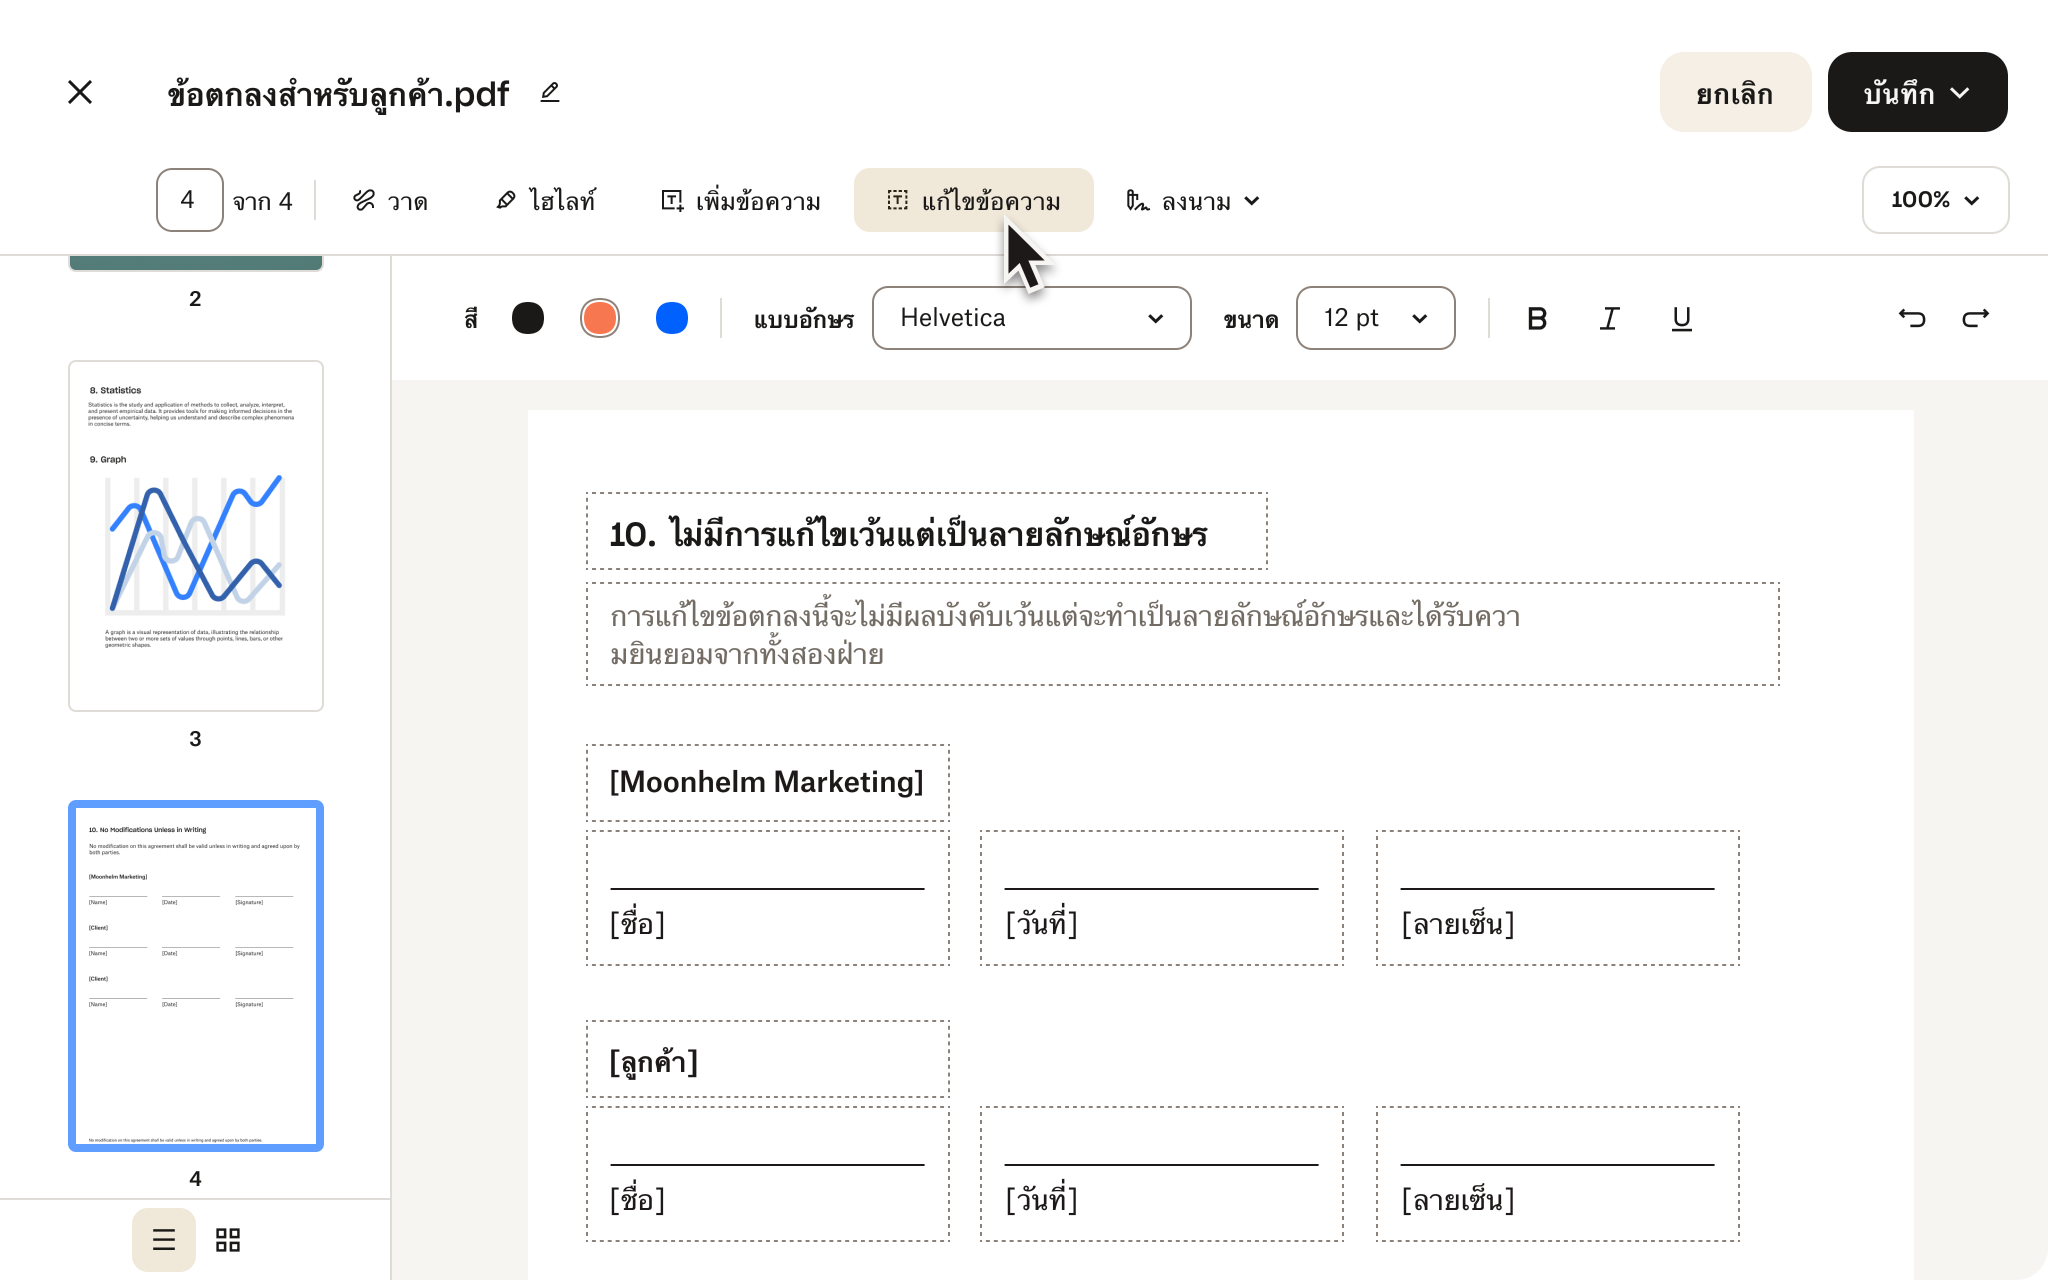Click the paragraph text box under heading 10
Image resolution: width=2048 pixels, height=1280 pixels.
coord(1183,634)
